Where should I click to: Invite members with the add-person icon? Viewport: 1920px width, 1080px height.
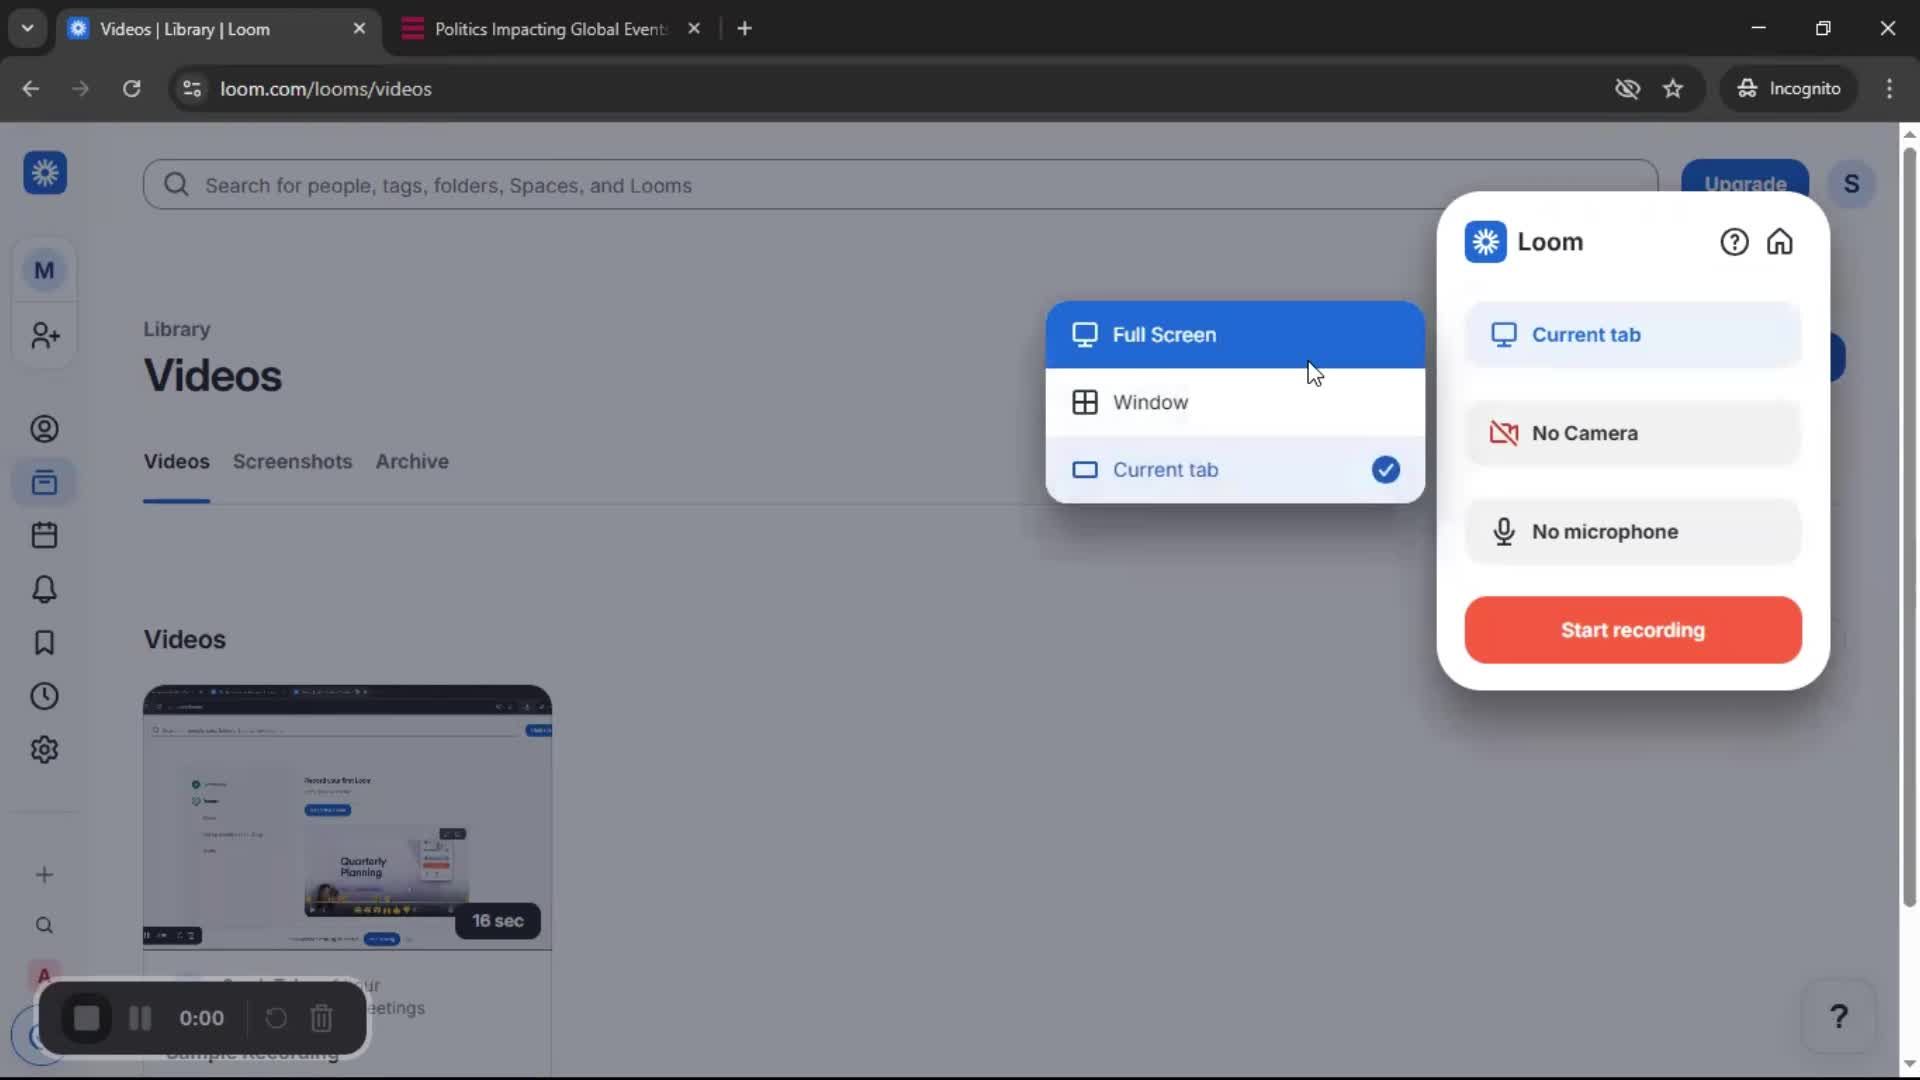44,336
